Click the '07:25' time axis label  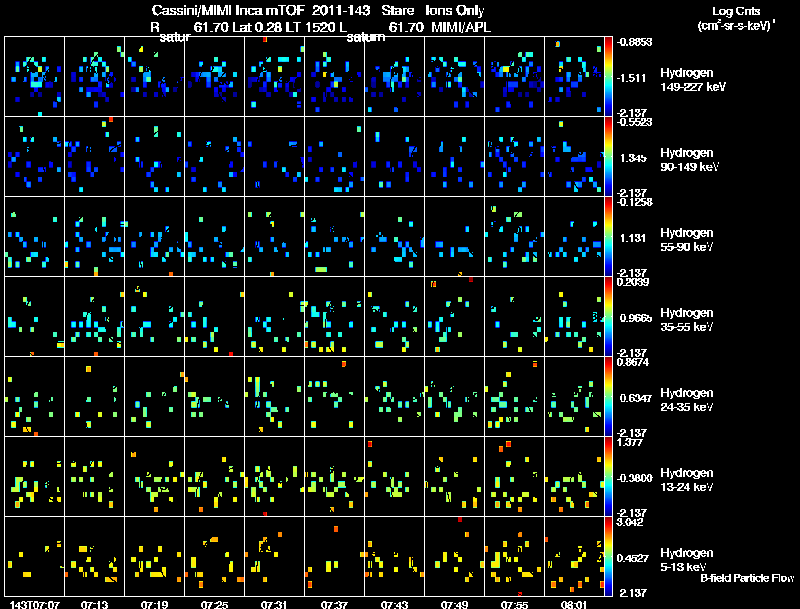click(214, 604)
